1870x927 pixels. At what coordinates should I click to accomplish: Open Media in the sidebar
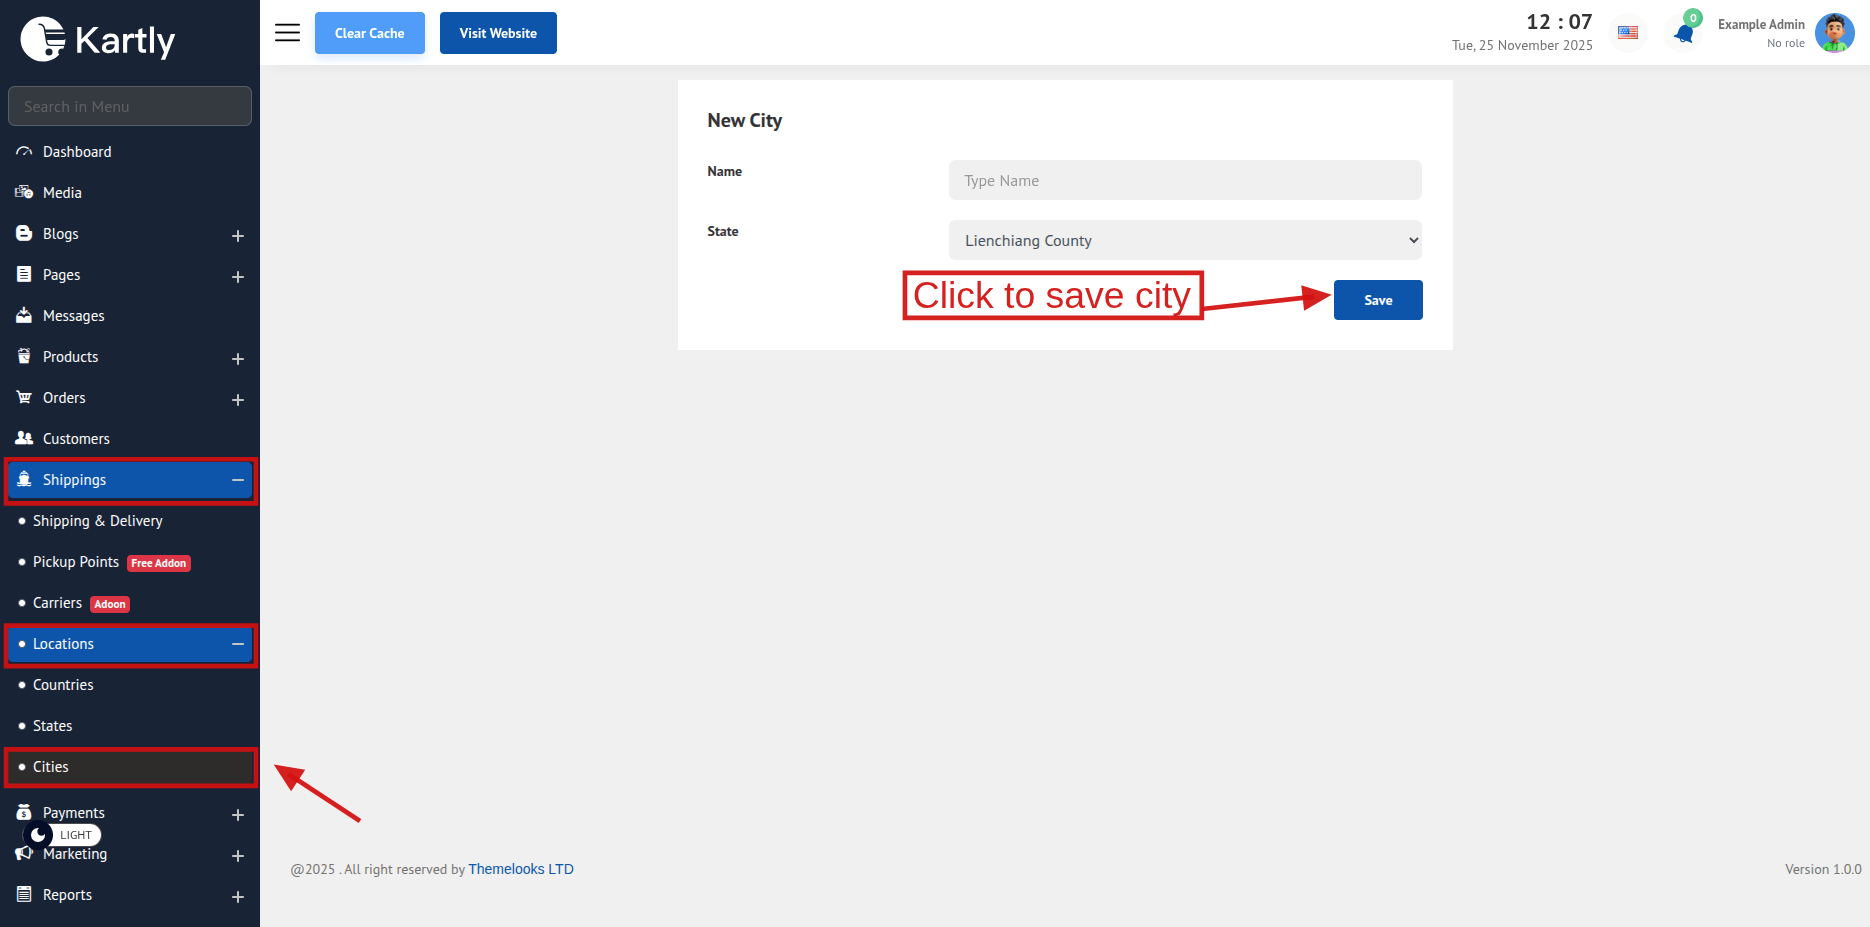pyautogui.click(x=62, y=193)
